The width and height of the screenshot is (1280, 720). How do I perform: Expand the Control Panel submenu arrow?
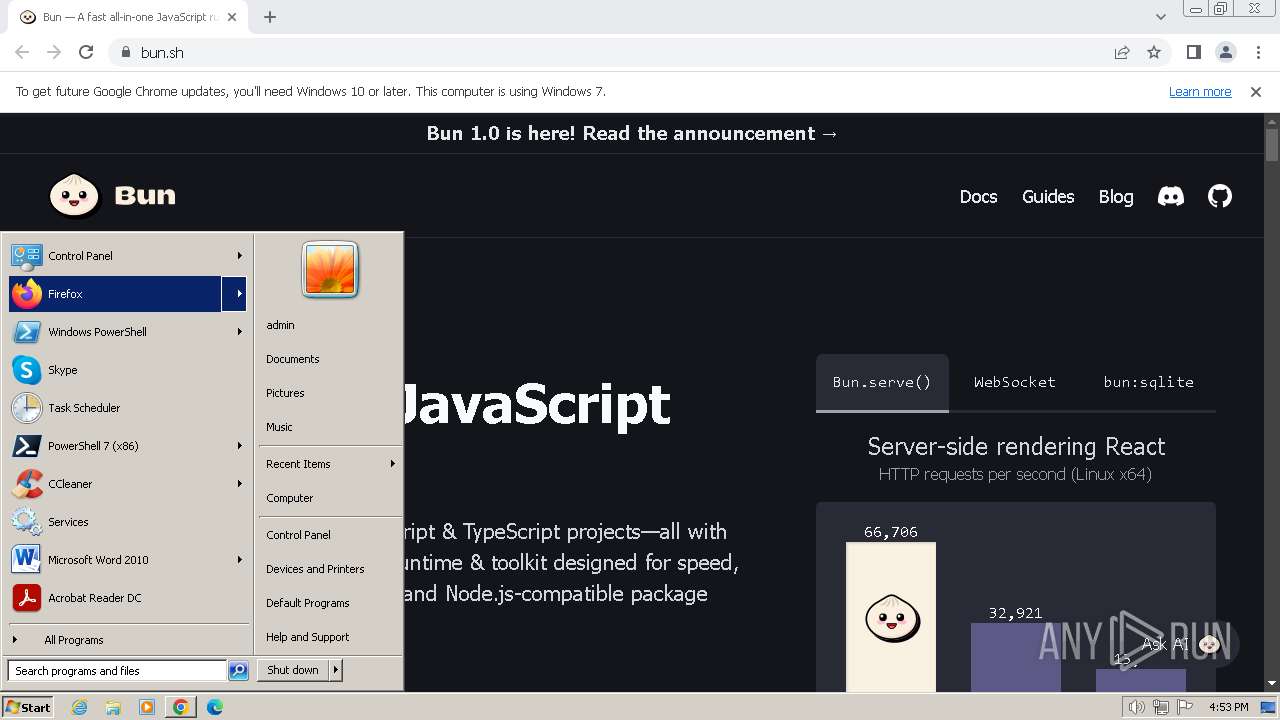click(x=239, y=256)
